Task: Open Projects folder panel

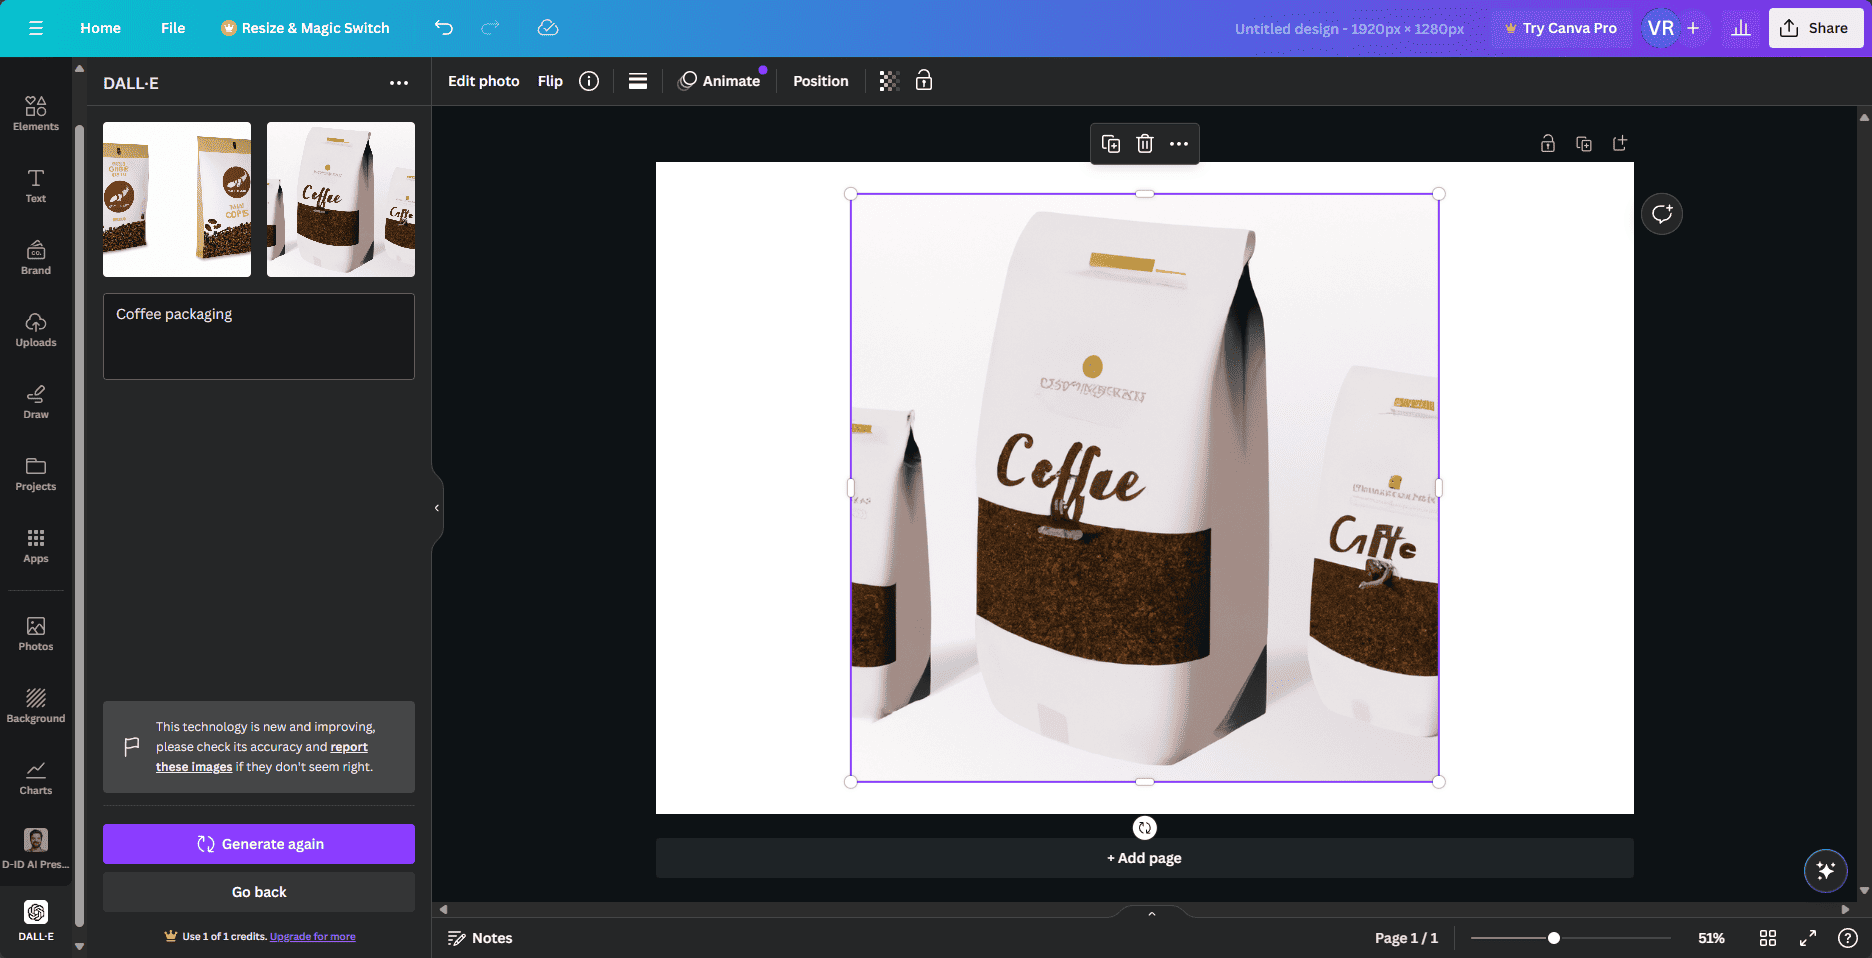Action: (36, 473)
